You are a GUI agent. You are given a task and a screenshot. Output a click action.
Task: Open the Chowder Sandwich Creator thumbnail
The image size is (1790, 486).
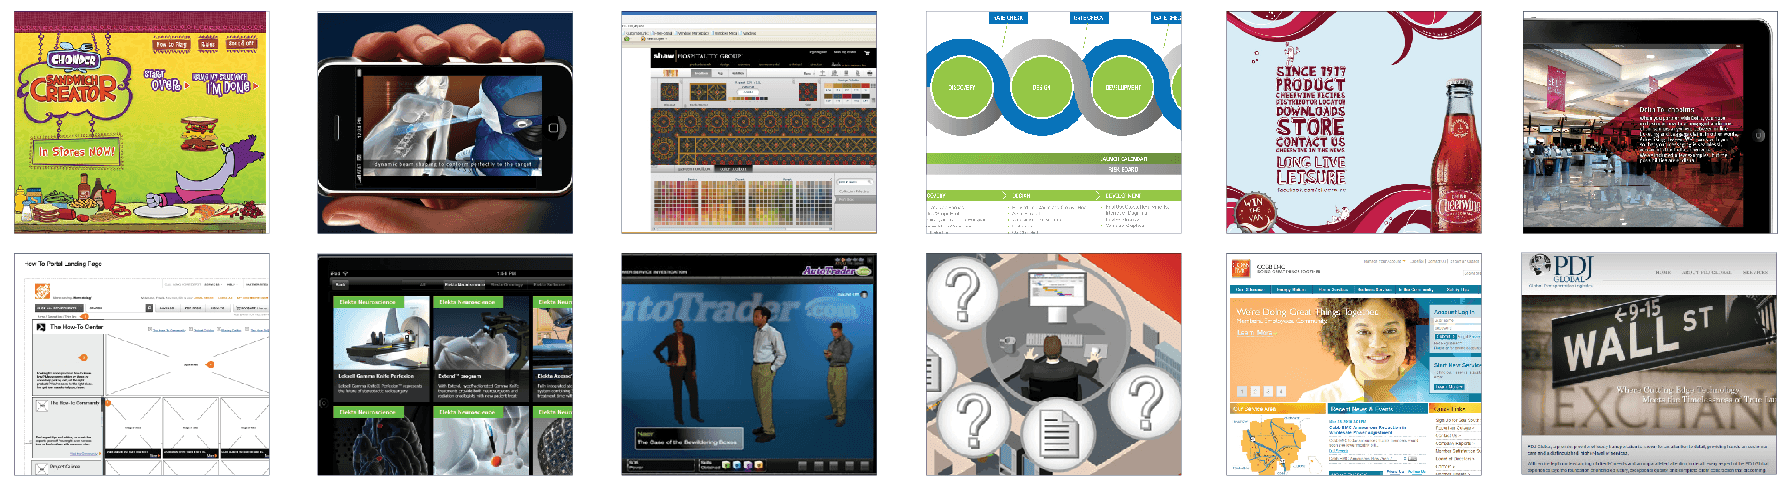tap(141, 123)
